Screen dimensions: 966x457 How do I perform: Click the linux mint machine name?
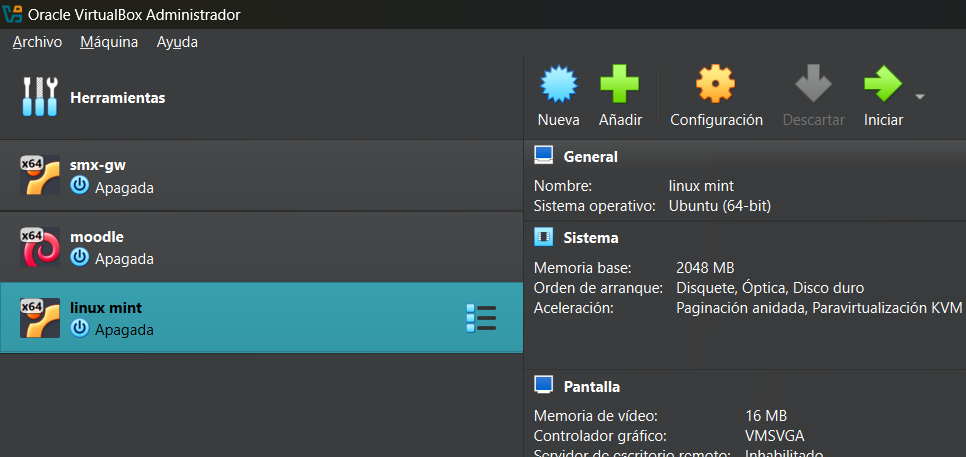106,307
